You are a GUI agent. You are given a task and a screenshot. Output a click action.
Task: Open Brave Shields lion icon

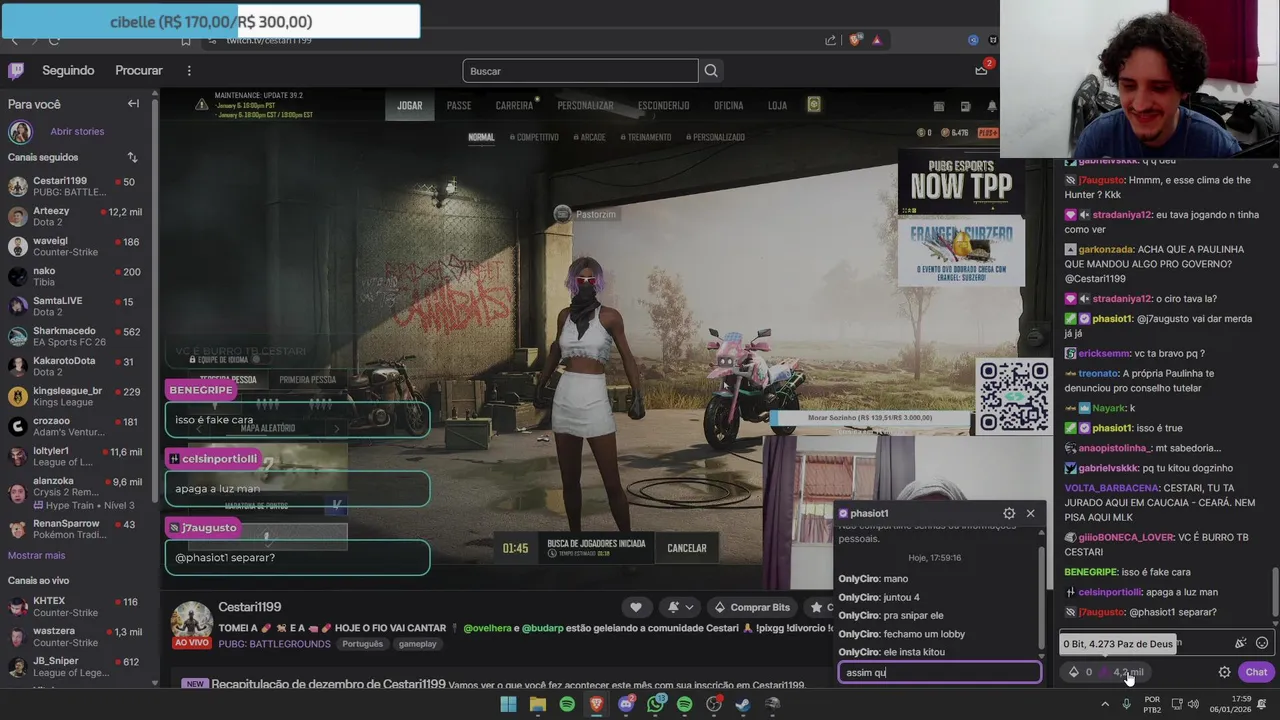coord(855,40)
